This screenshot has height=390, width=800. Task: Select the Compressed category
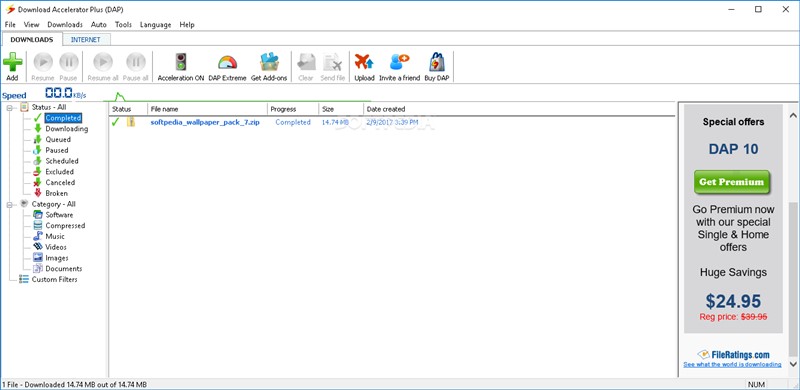65,225
